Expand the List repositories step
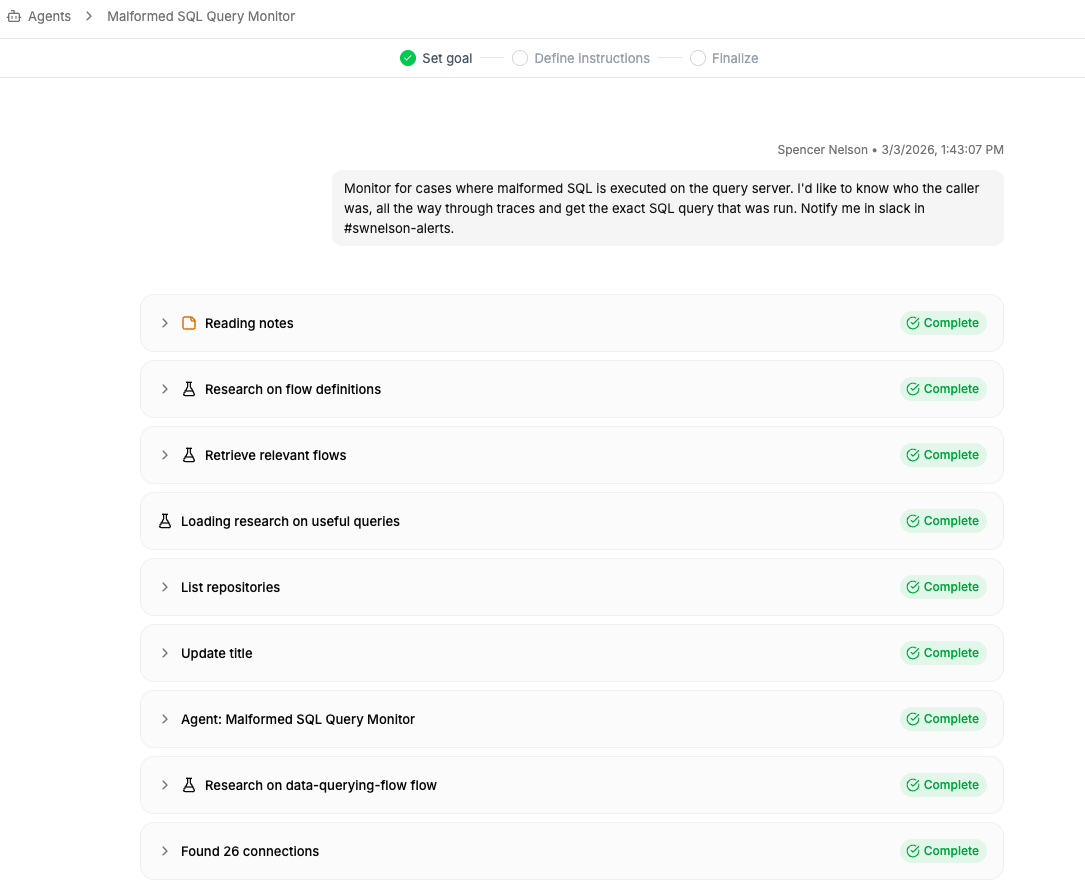This screenshot has width=1085, height=882. (x=165, y=587)
